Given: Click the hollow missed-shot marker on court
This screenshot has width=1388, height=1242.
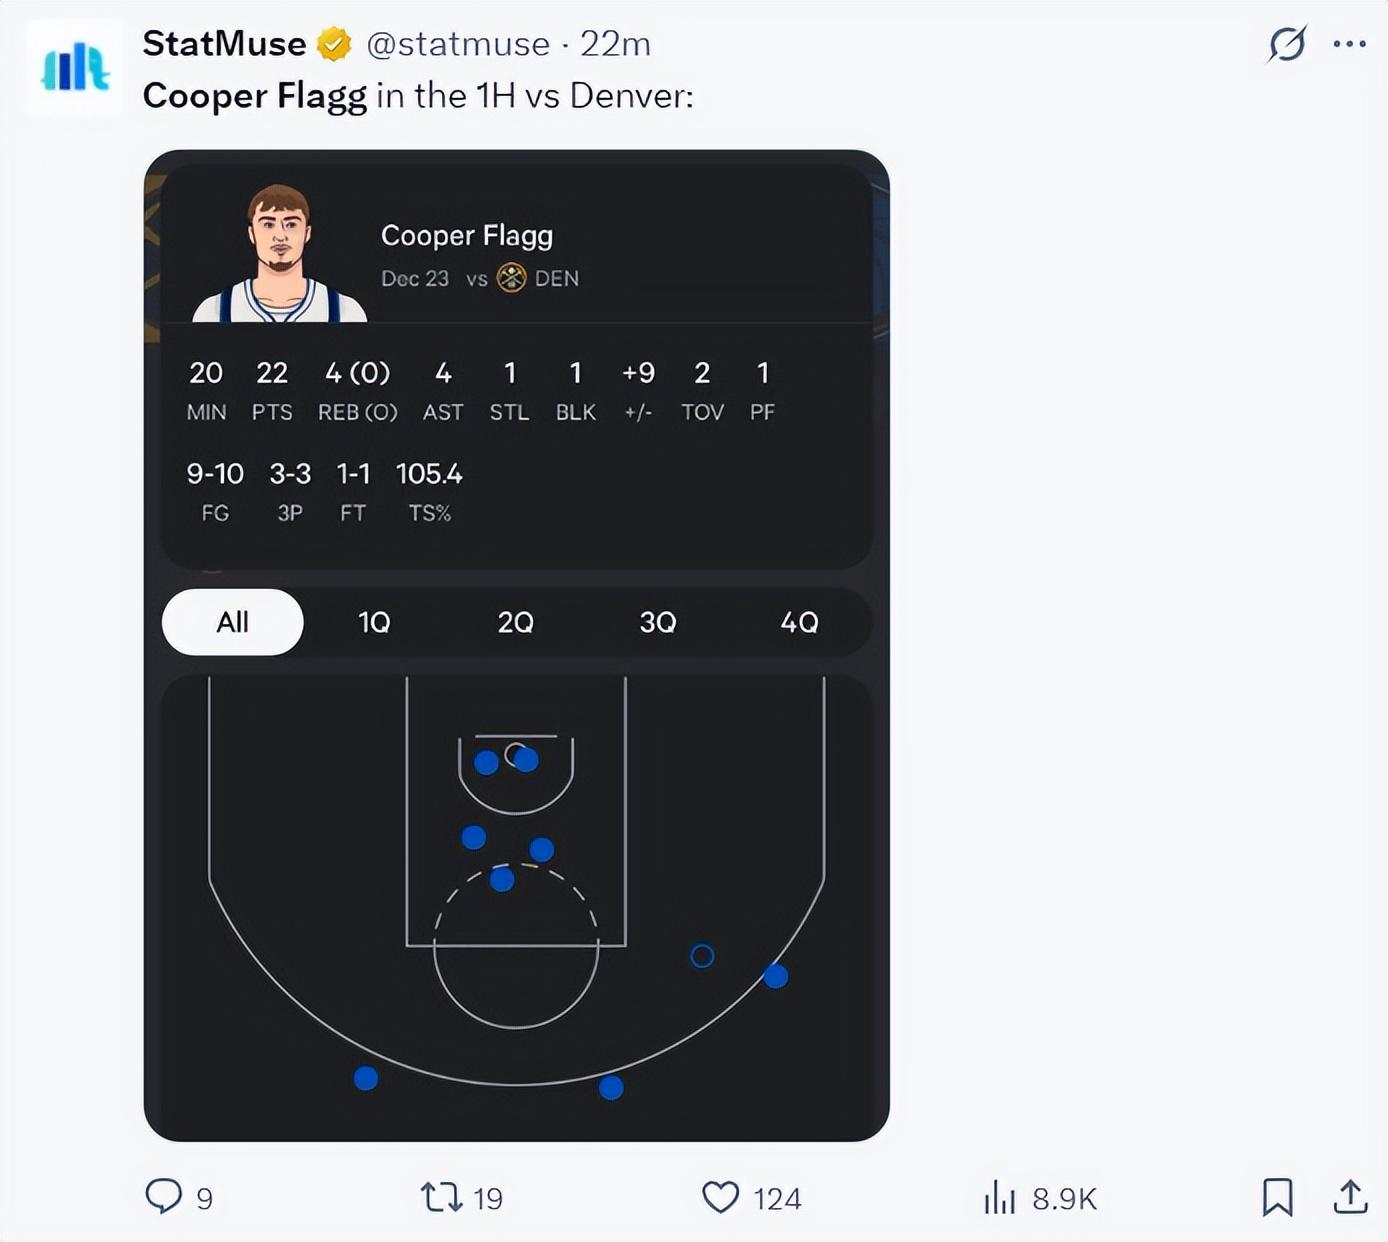Looking at the screenshot, I should tap(703, 956).
